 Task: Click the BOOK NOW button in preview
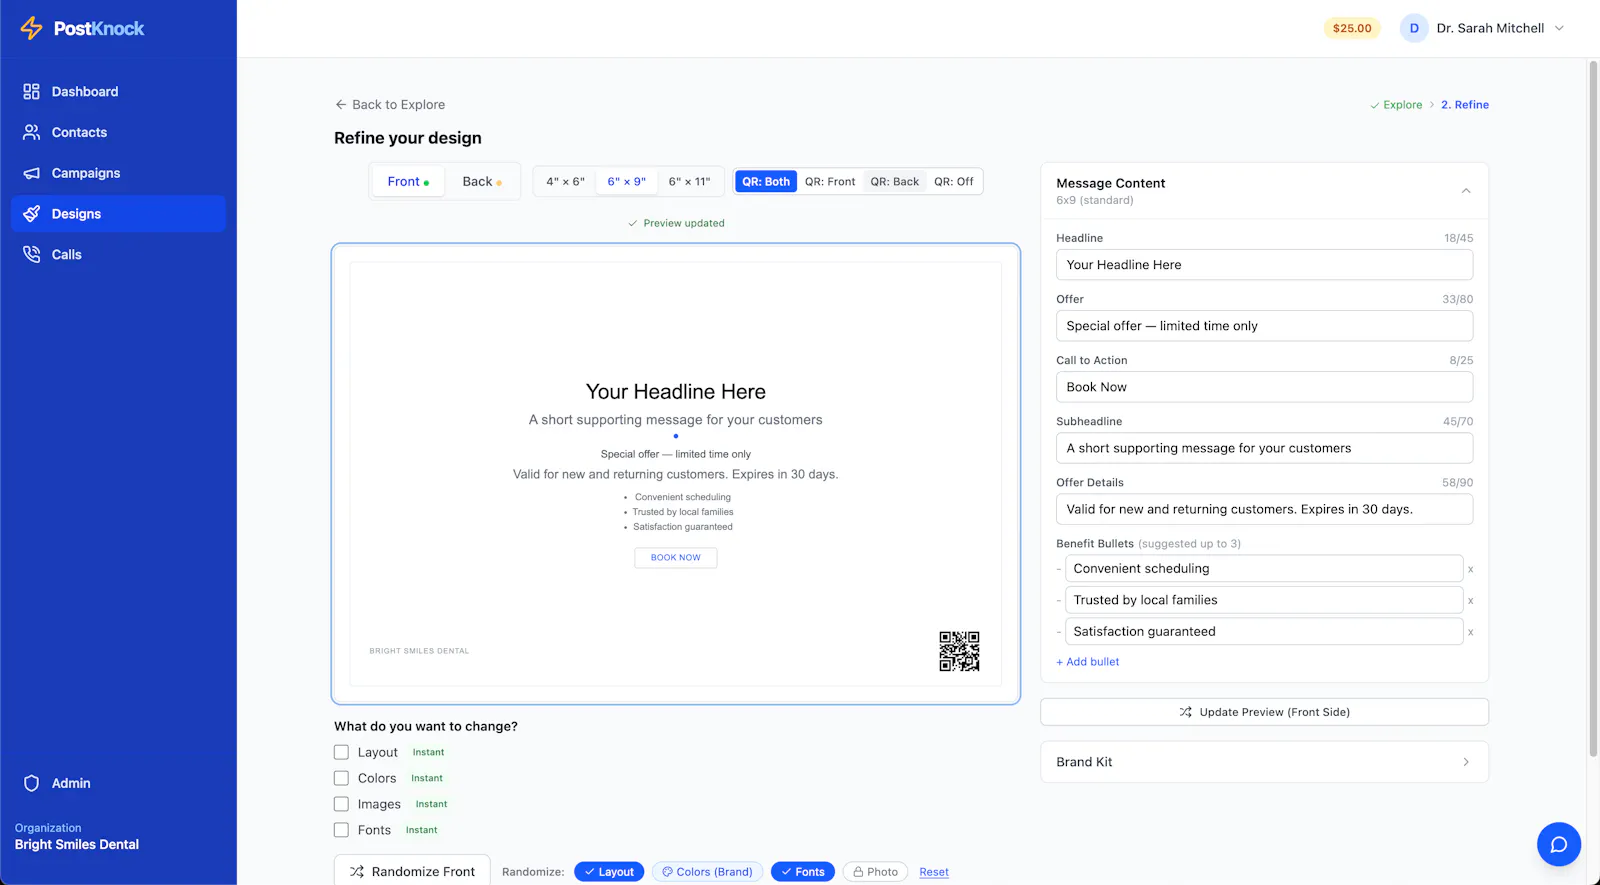click(x=676, y=558)
